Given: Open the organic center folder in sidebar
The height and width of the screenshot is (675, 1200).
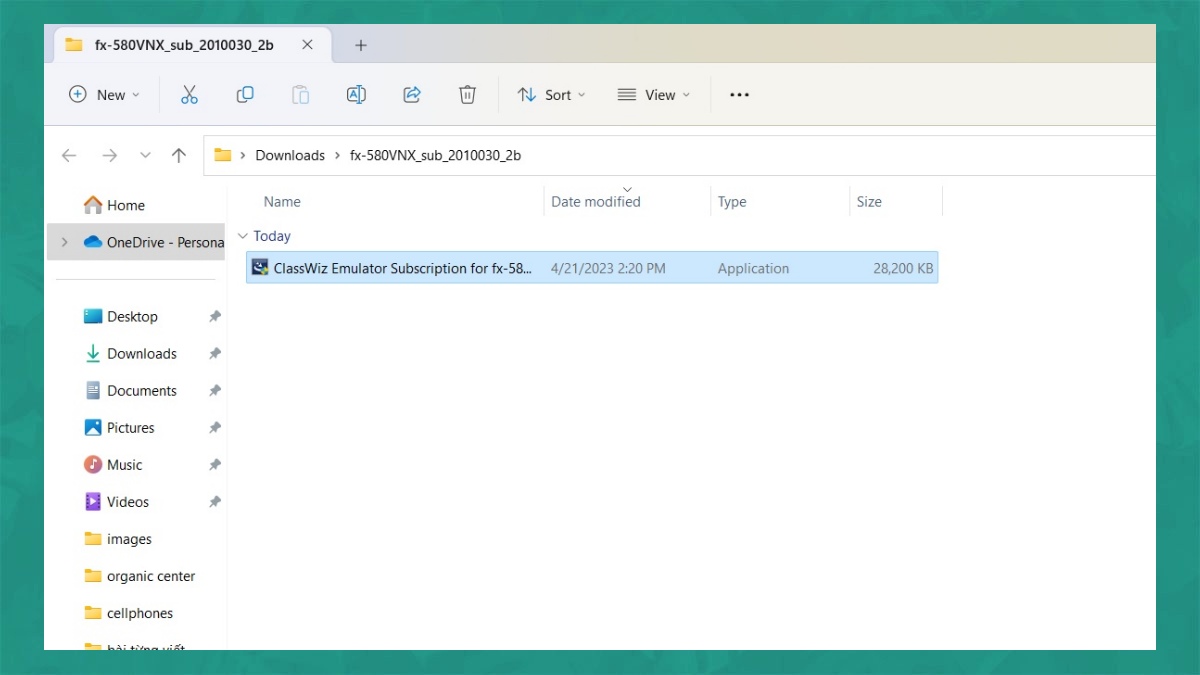Looking at the screenshot, I should 151,576.
